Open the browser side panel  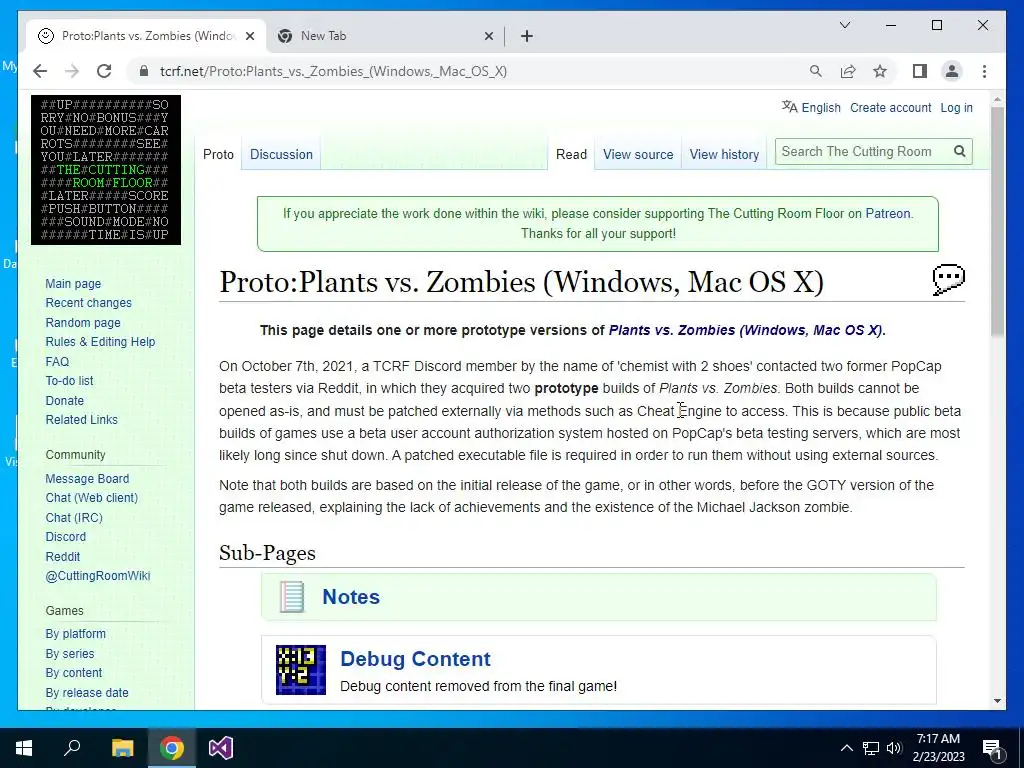[920, 71]
